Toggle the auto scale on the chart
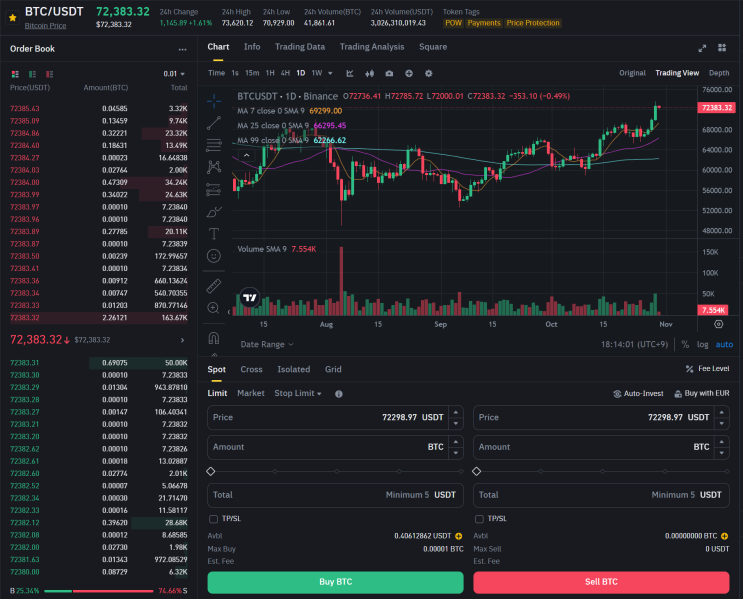This screenshot has height=599, width=743. click(724, 345)
